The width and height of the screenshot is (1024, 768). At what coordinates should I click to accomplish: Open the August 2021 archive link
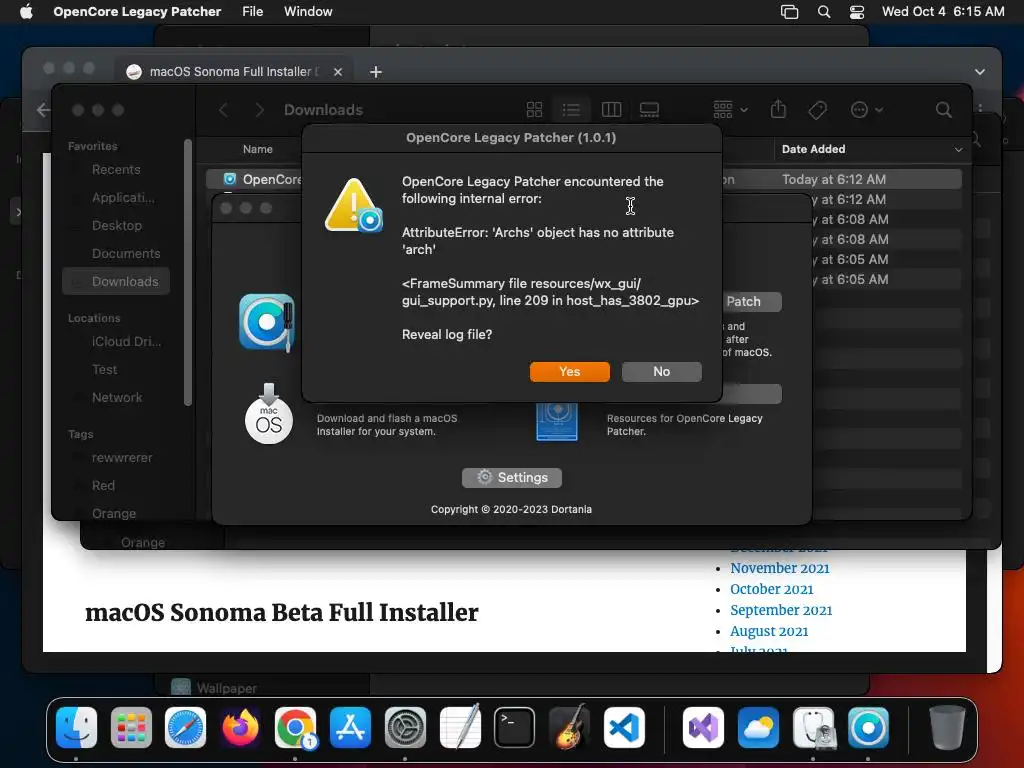coord(769,632)
